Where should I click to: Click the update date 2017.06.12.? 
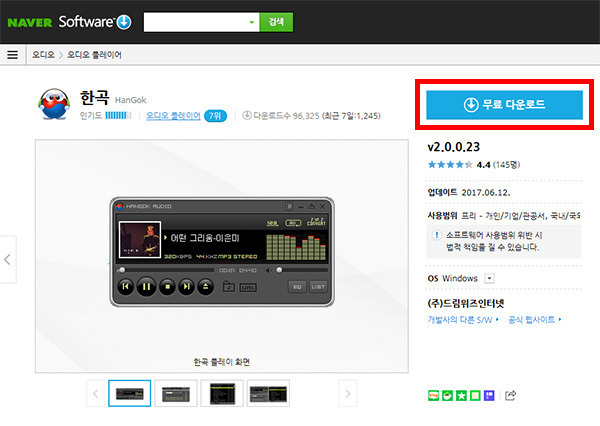(486, 193)
